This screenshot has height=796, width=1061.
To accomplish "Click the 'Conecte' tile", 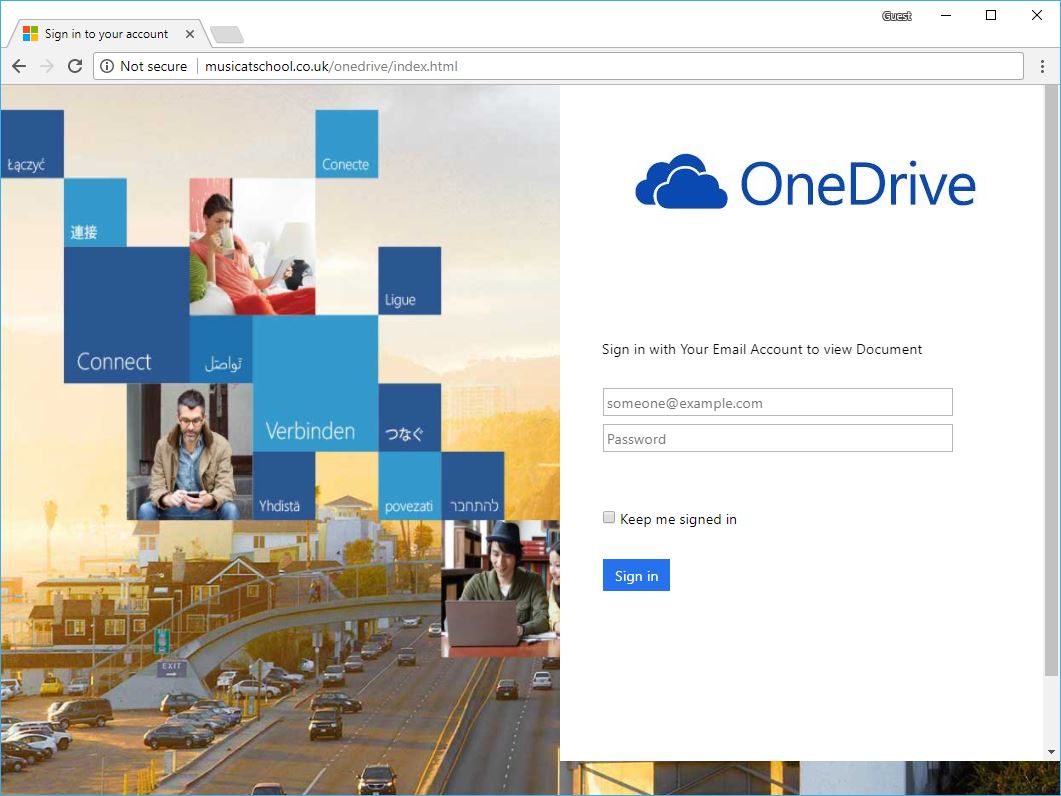I will click(x=346, y=144).
